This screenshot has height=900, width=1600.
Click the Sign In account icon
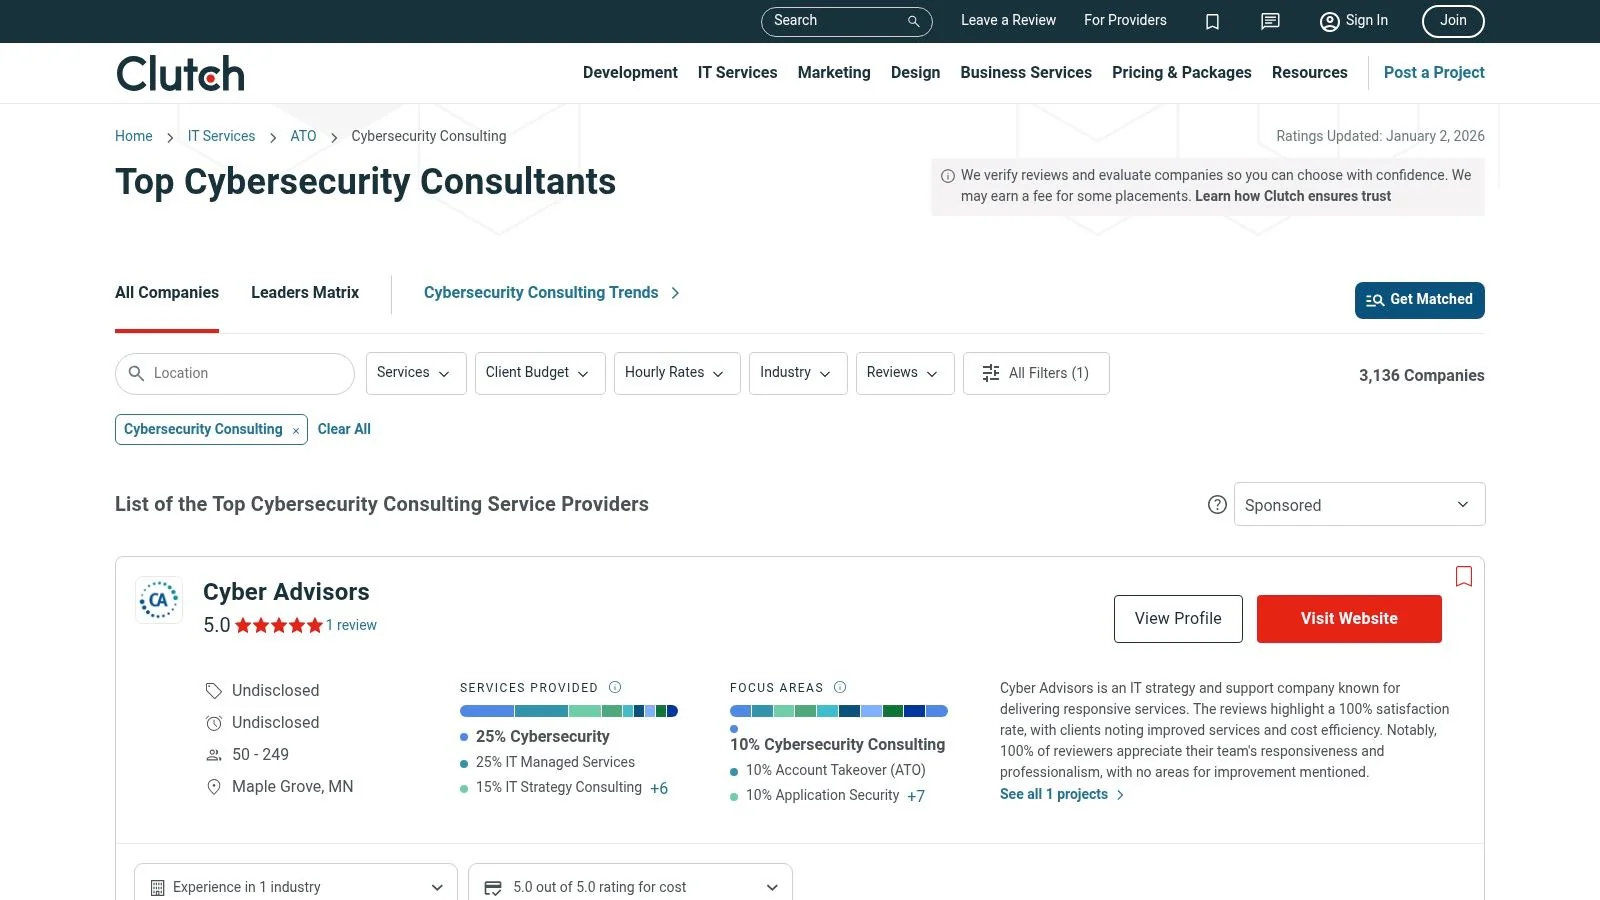pos(1330,21)
